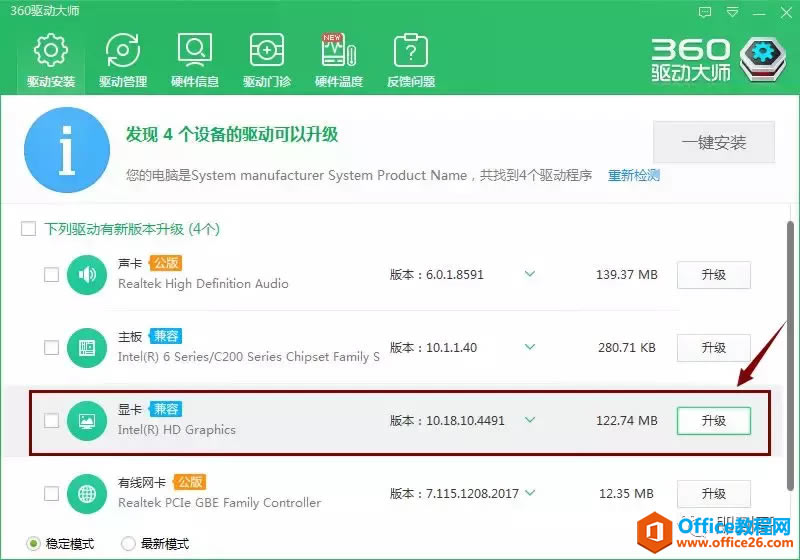800x560 pixels.
Task: Open the 反馈问题 clipboard question icon
Action: [411, 49]
